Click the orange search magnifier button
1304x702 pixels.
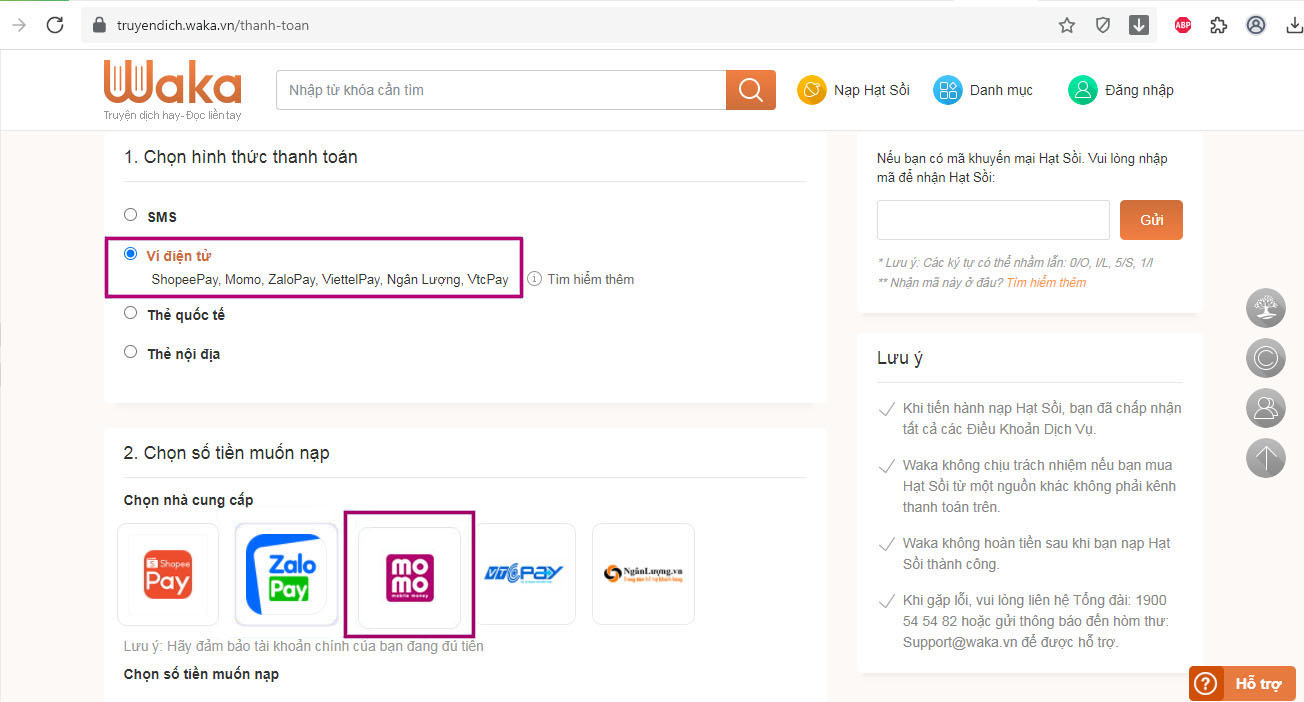click(750, 90)
